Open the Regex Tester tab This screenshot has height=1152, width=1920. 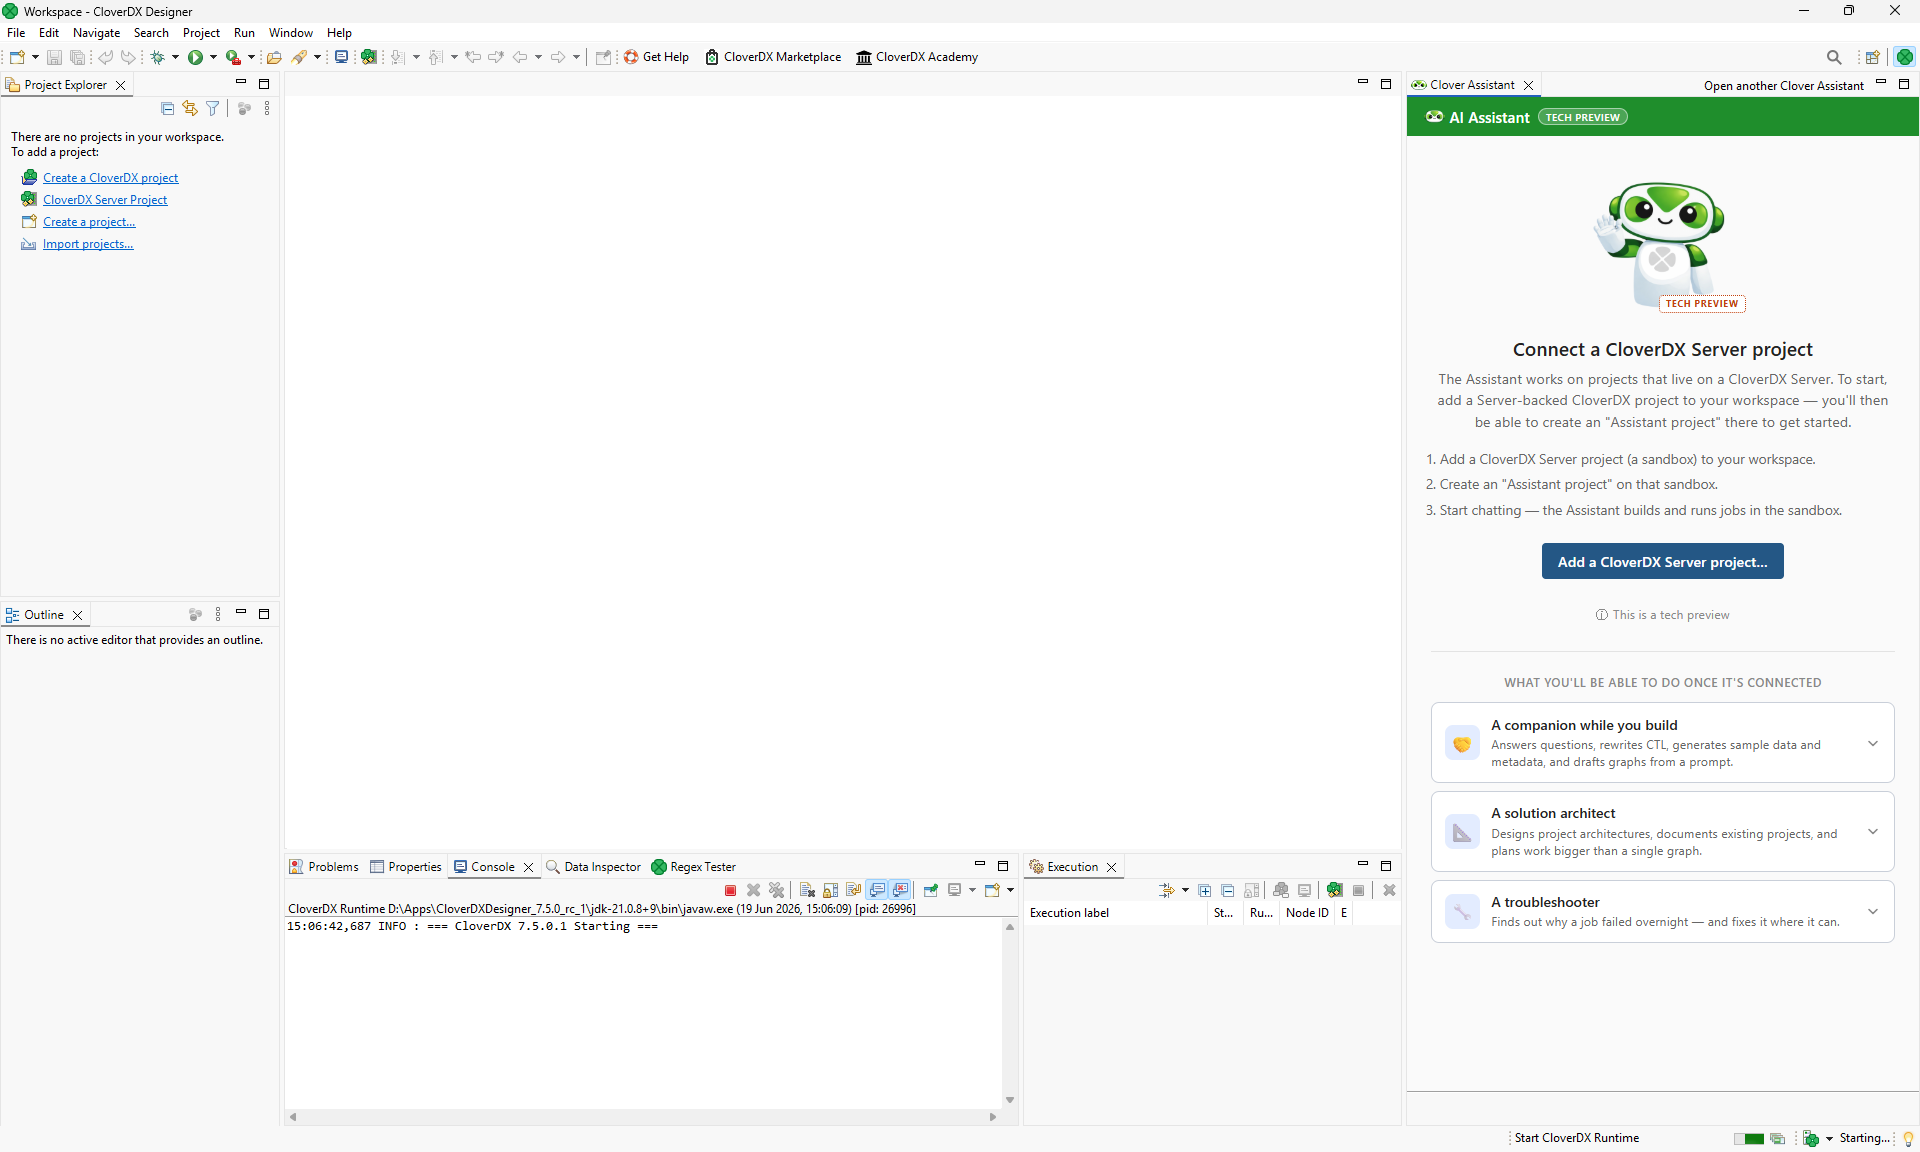point(693,867)
